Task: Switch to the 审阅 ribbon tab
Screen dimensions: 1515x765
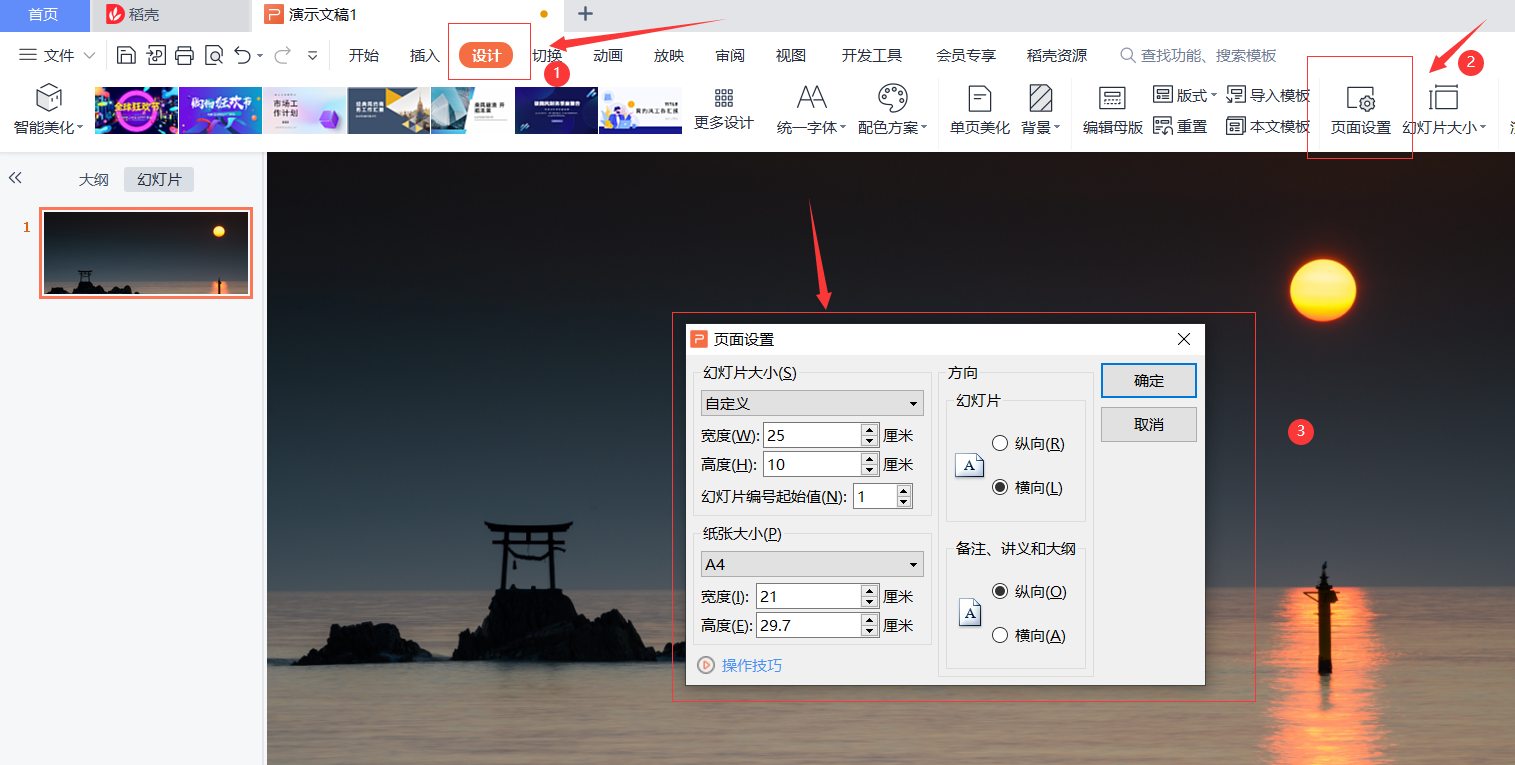Action: tap(730, 55)
